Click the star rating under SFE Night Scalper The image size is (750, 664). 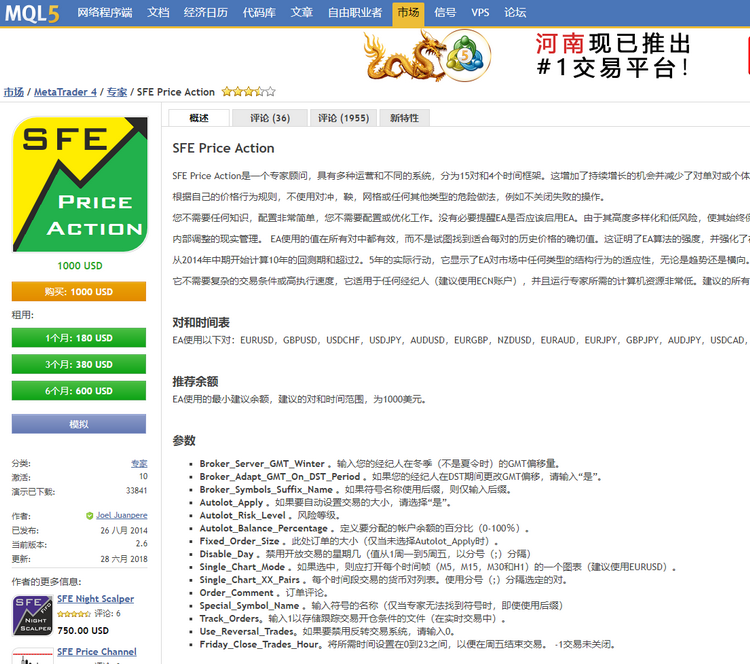pyautogui.click(x=74, y=614)
